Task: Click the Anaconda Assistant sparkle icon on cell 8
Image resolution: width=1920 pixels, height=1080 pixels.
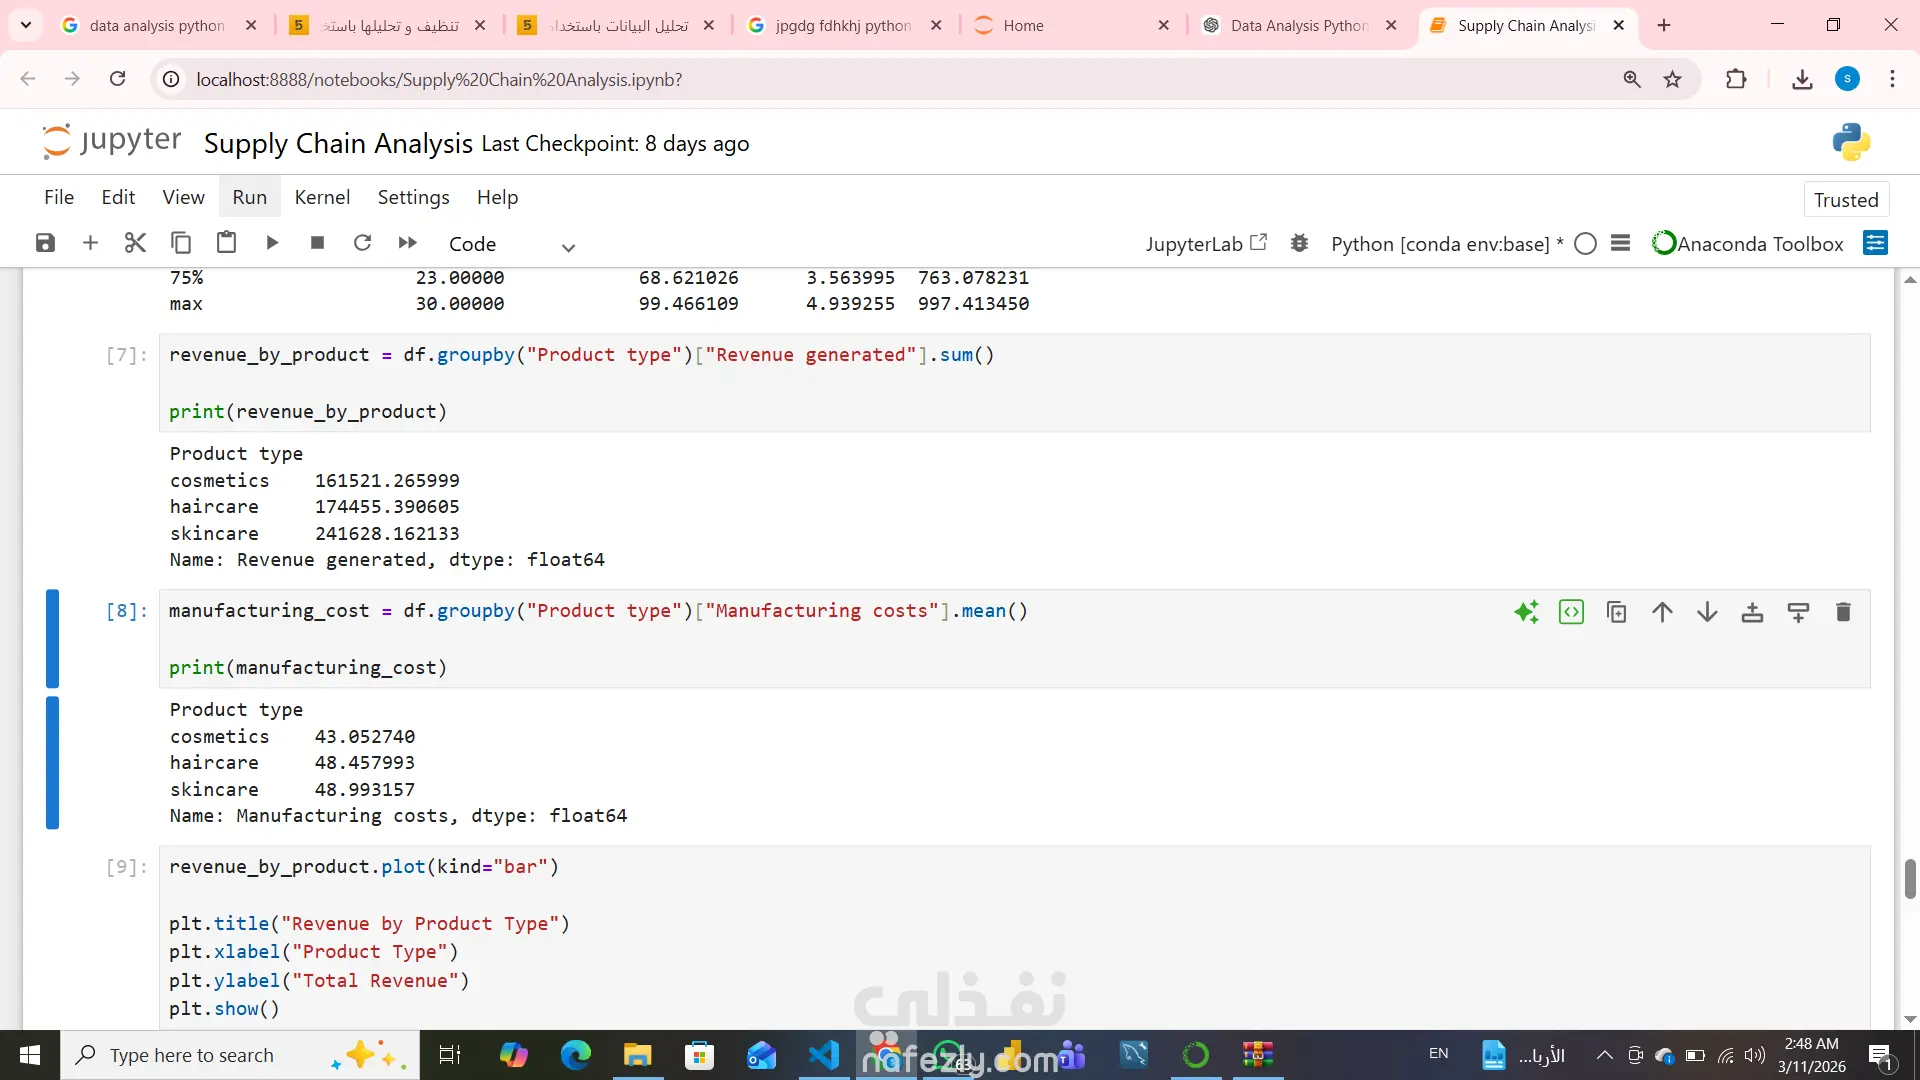Action: click(x=1526, y=612)
